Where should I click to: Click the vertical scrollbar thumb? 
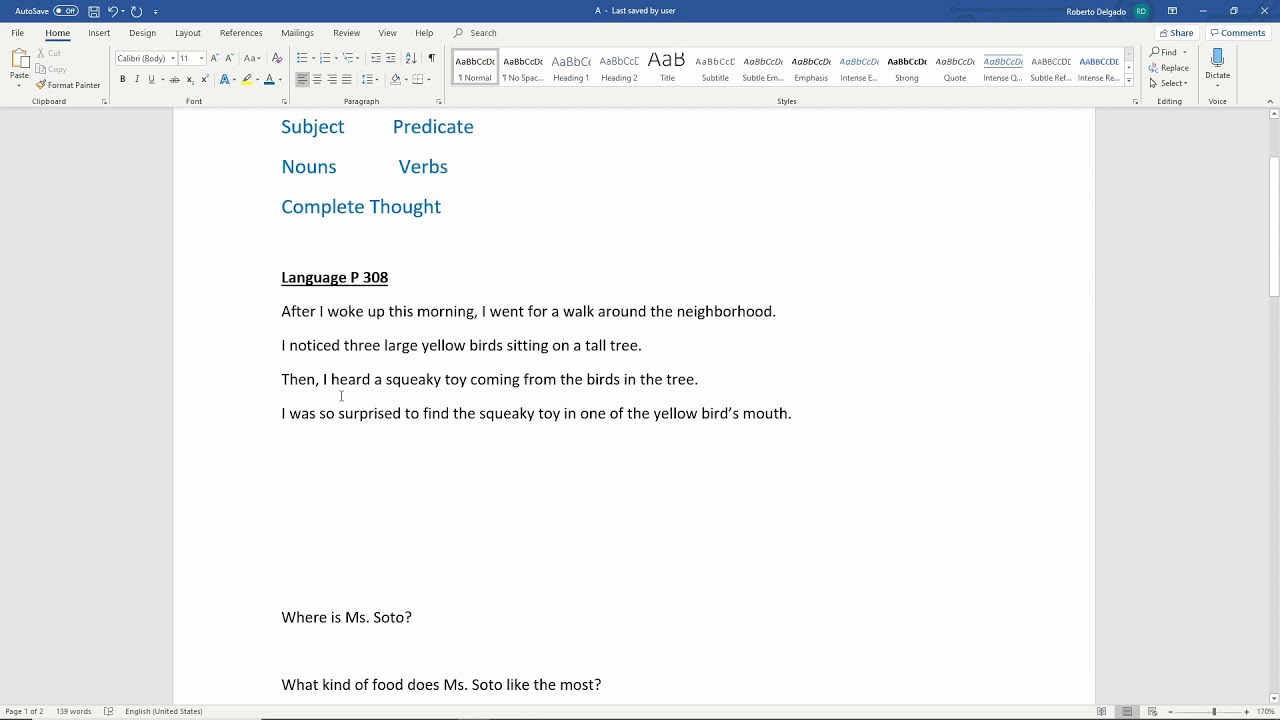pyautogui.click(x=1274, y=226)
